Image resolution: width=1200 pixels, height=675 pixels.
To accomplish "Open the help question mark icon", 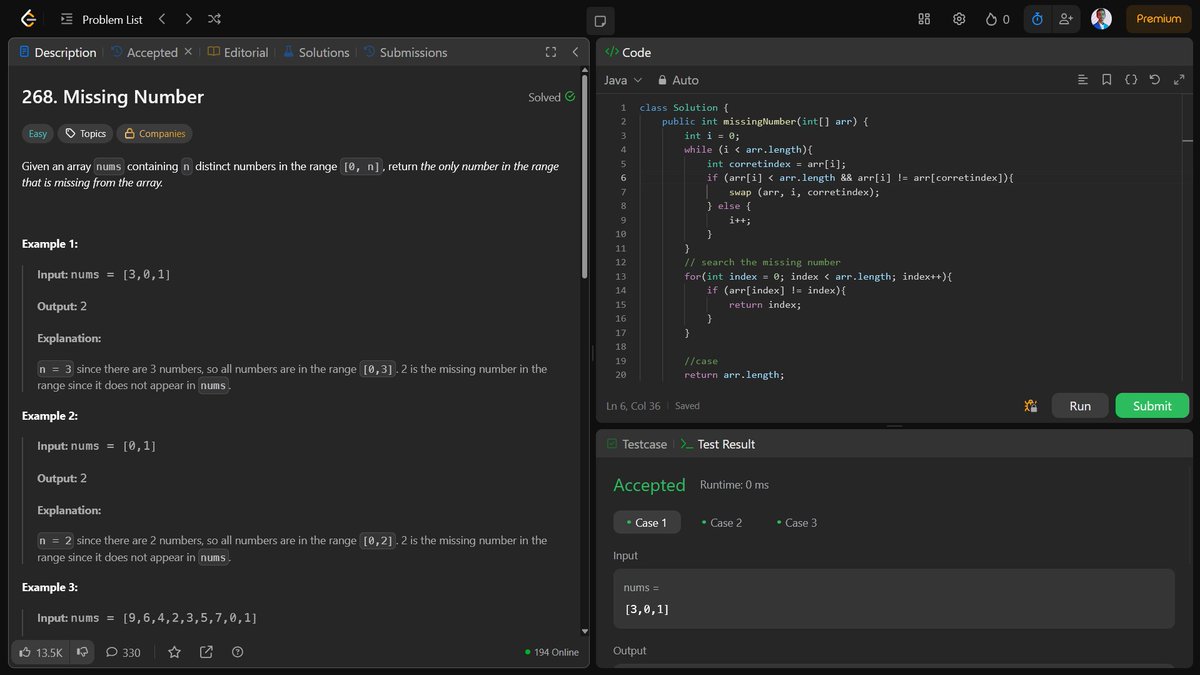I will tap(237, 652).
